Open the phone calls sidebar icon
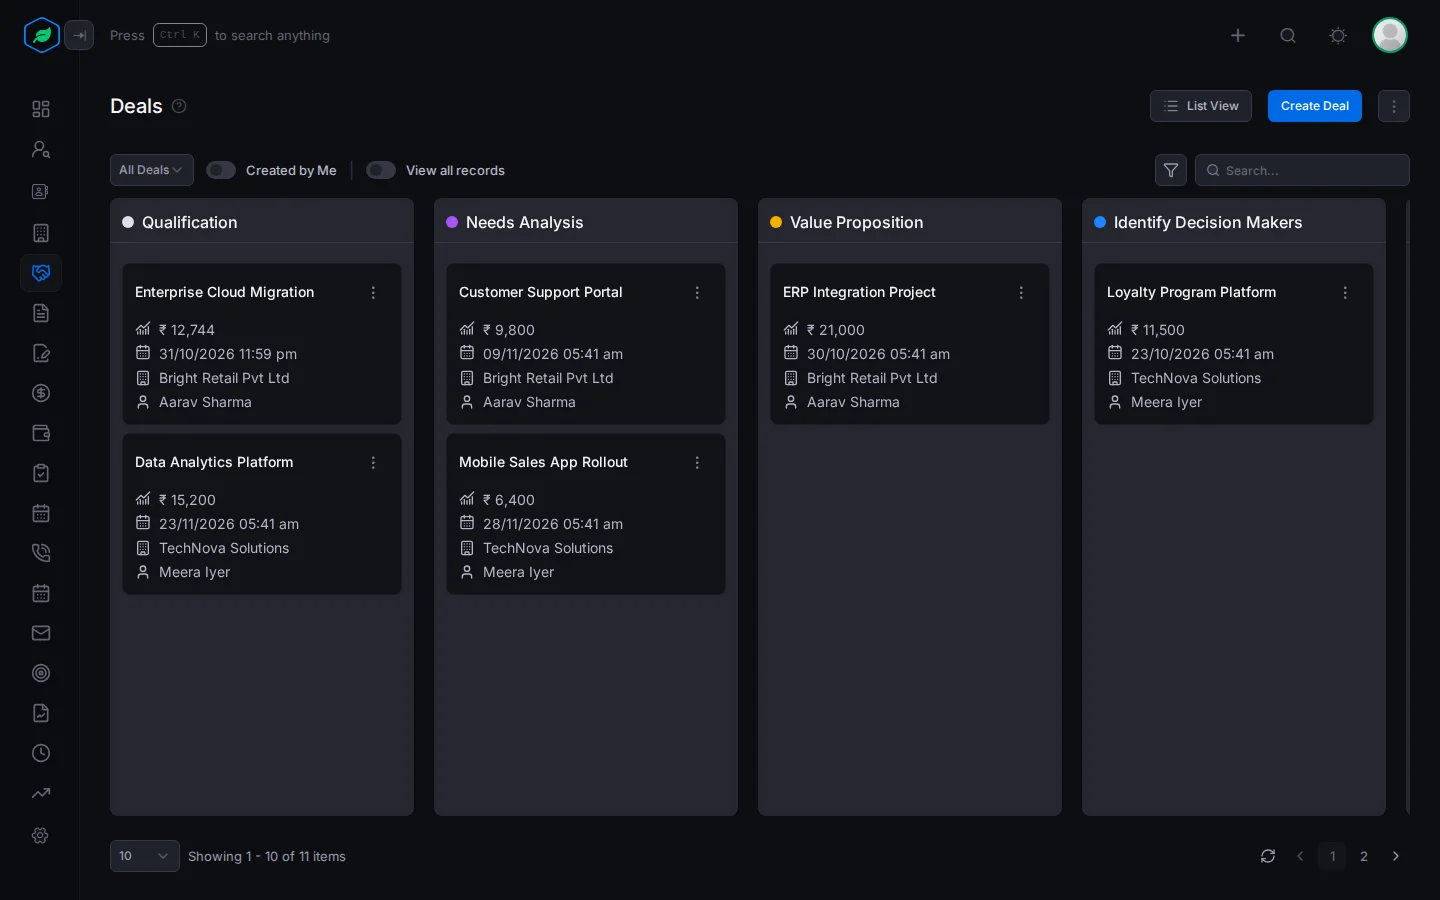 [x=41, y=553]
